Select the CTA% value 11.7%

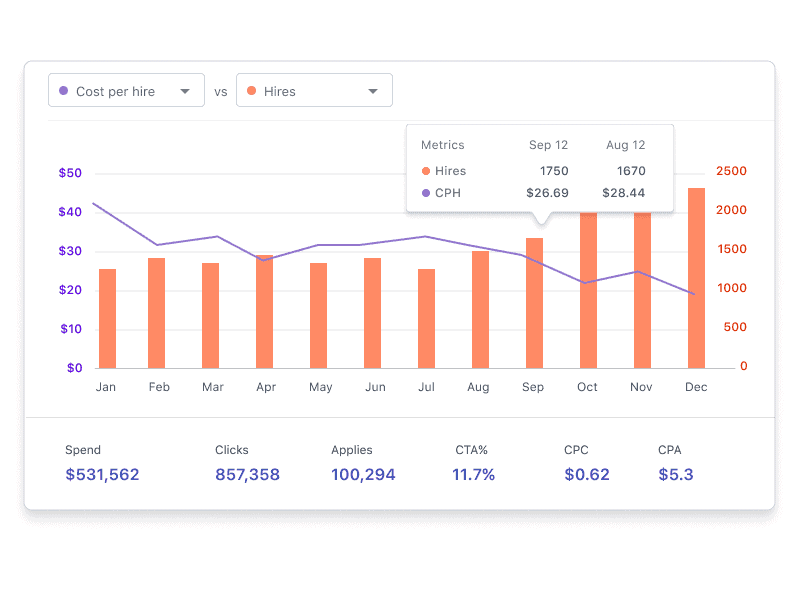point(473,475)
